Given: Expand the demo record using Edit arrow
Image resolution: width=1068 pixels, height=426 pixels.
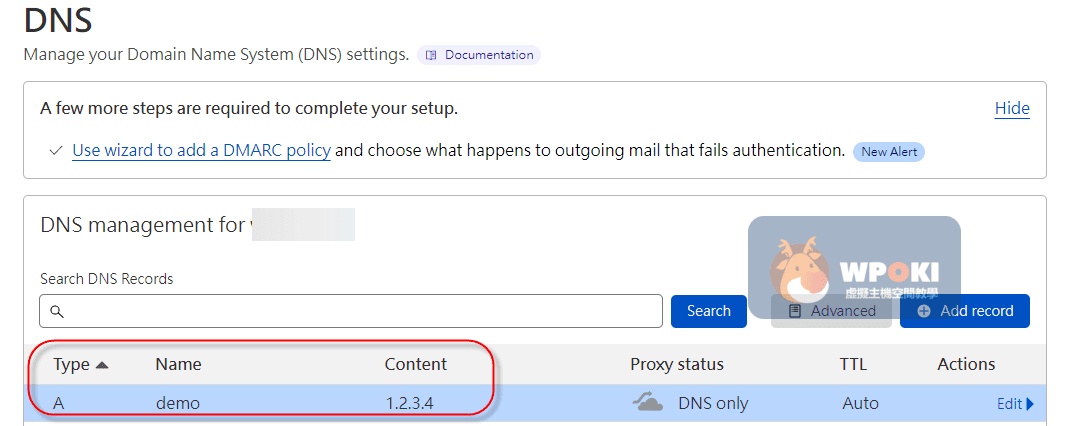Looking at the screenshot, I should click(1029, 404).
